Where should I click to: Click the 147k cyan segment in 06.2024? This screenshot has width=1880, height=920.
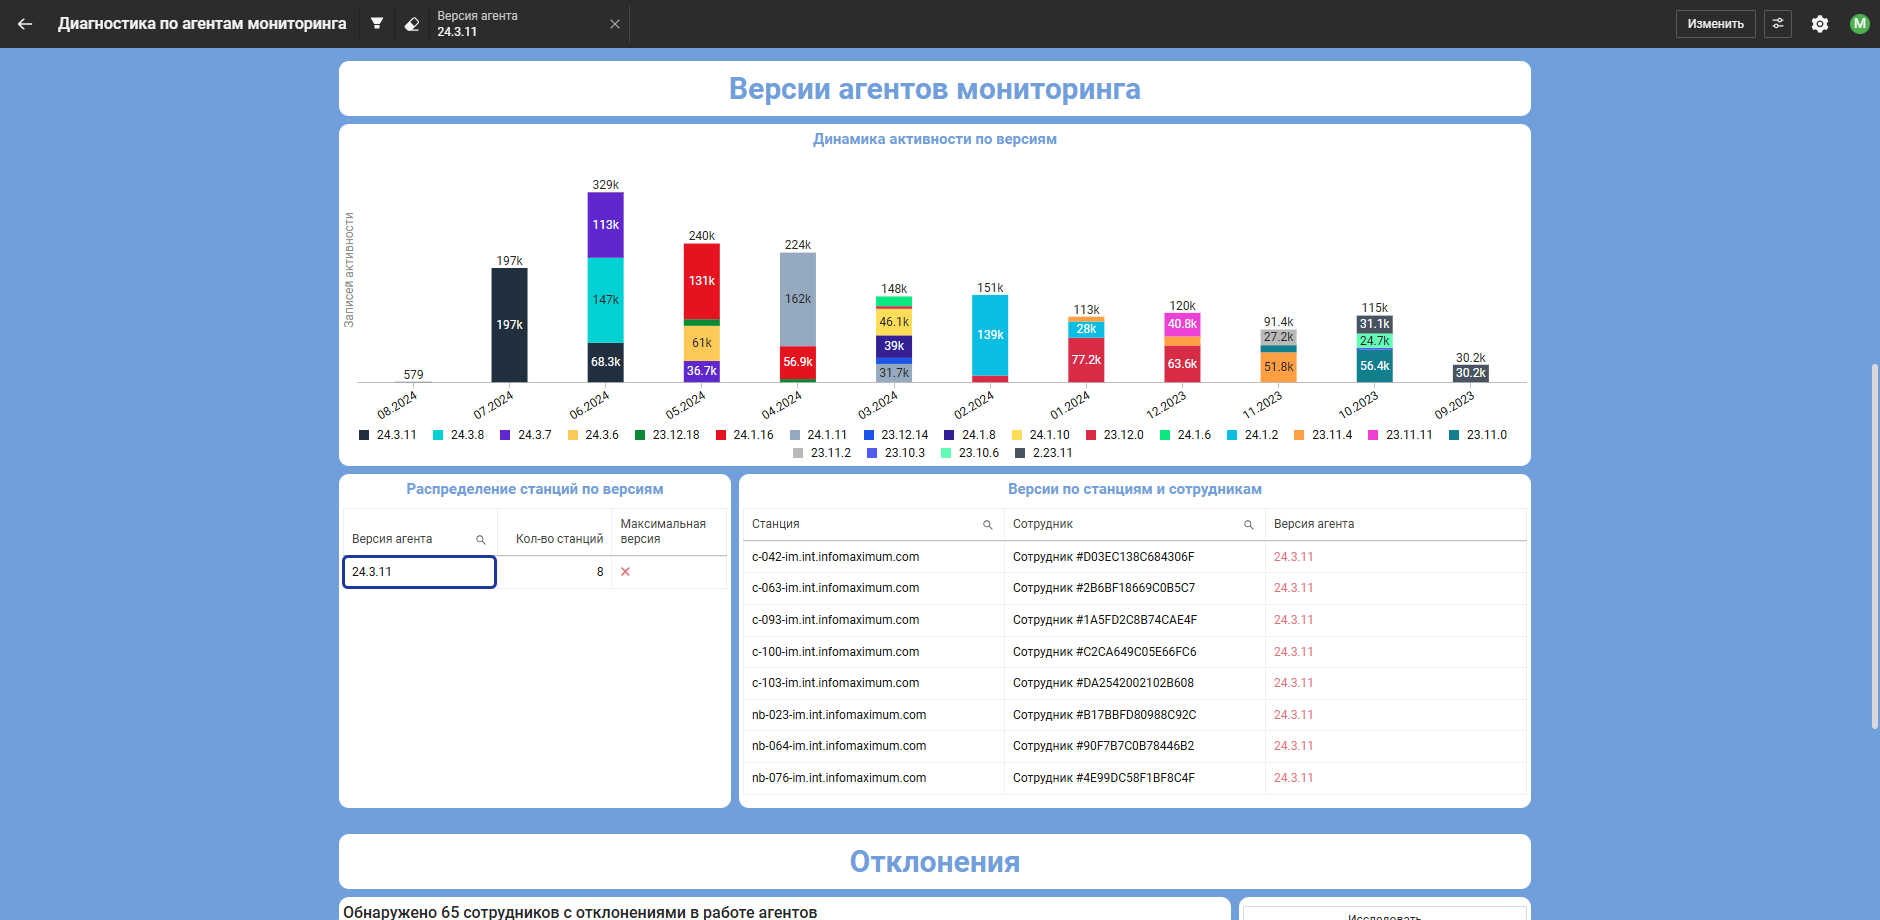click(605, 300)
